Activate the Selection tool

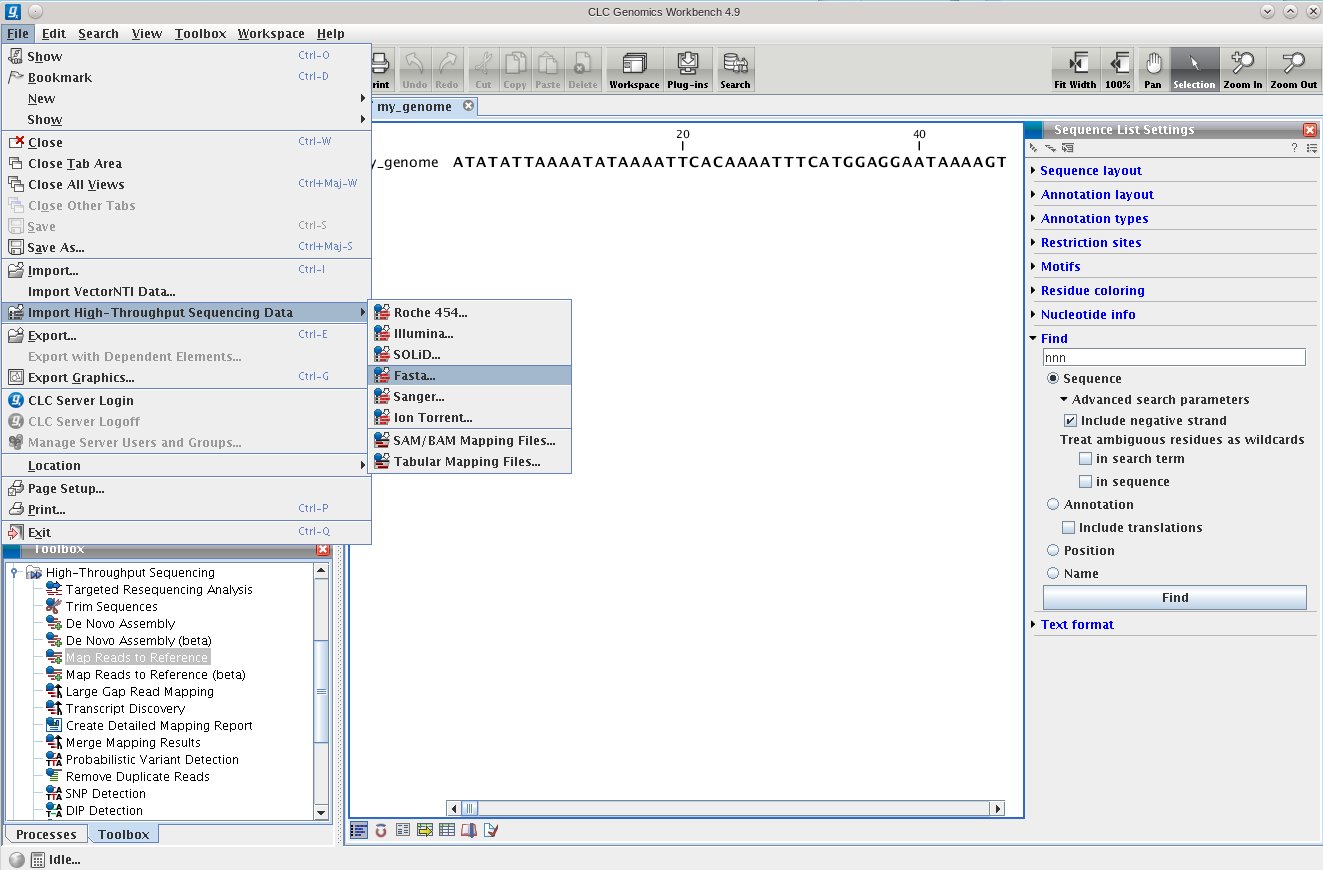pyautogui.click(x=1194, y=69)
